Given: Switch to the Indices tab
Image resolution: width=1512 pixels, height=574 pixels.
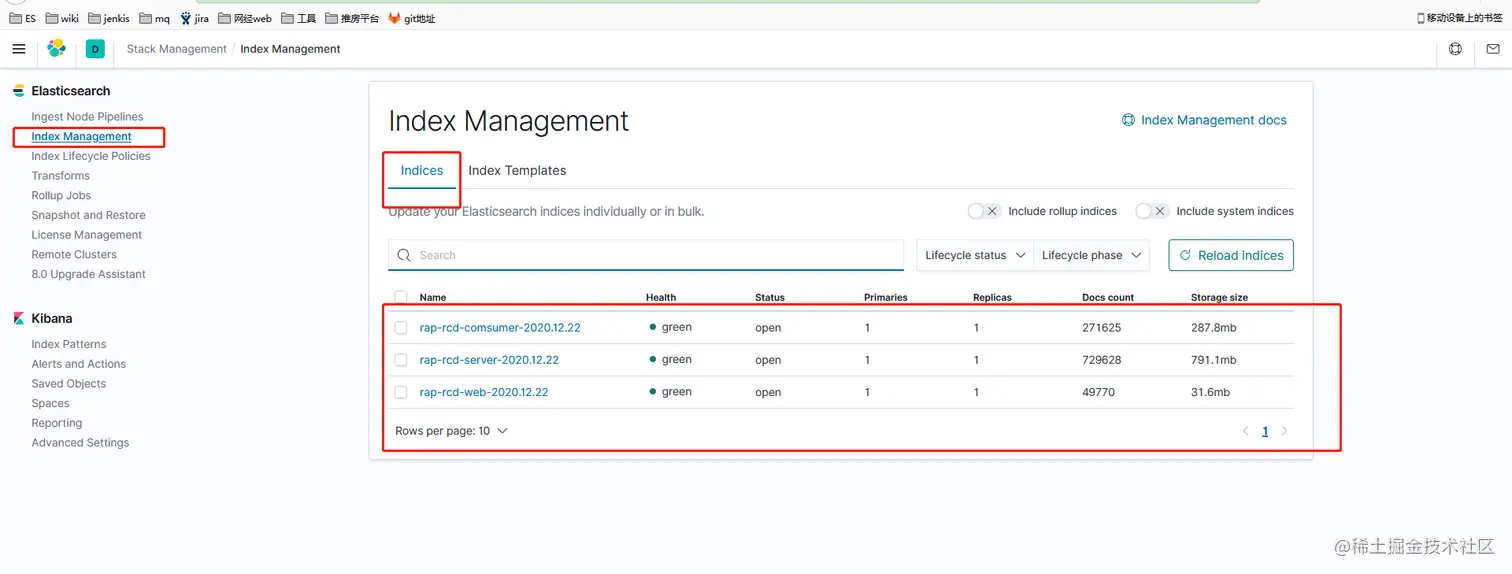Looking at the screenshot, I should pyautogui.click(x=422, y=170).
